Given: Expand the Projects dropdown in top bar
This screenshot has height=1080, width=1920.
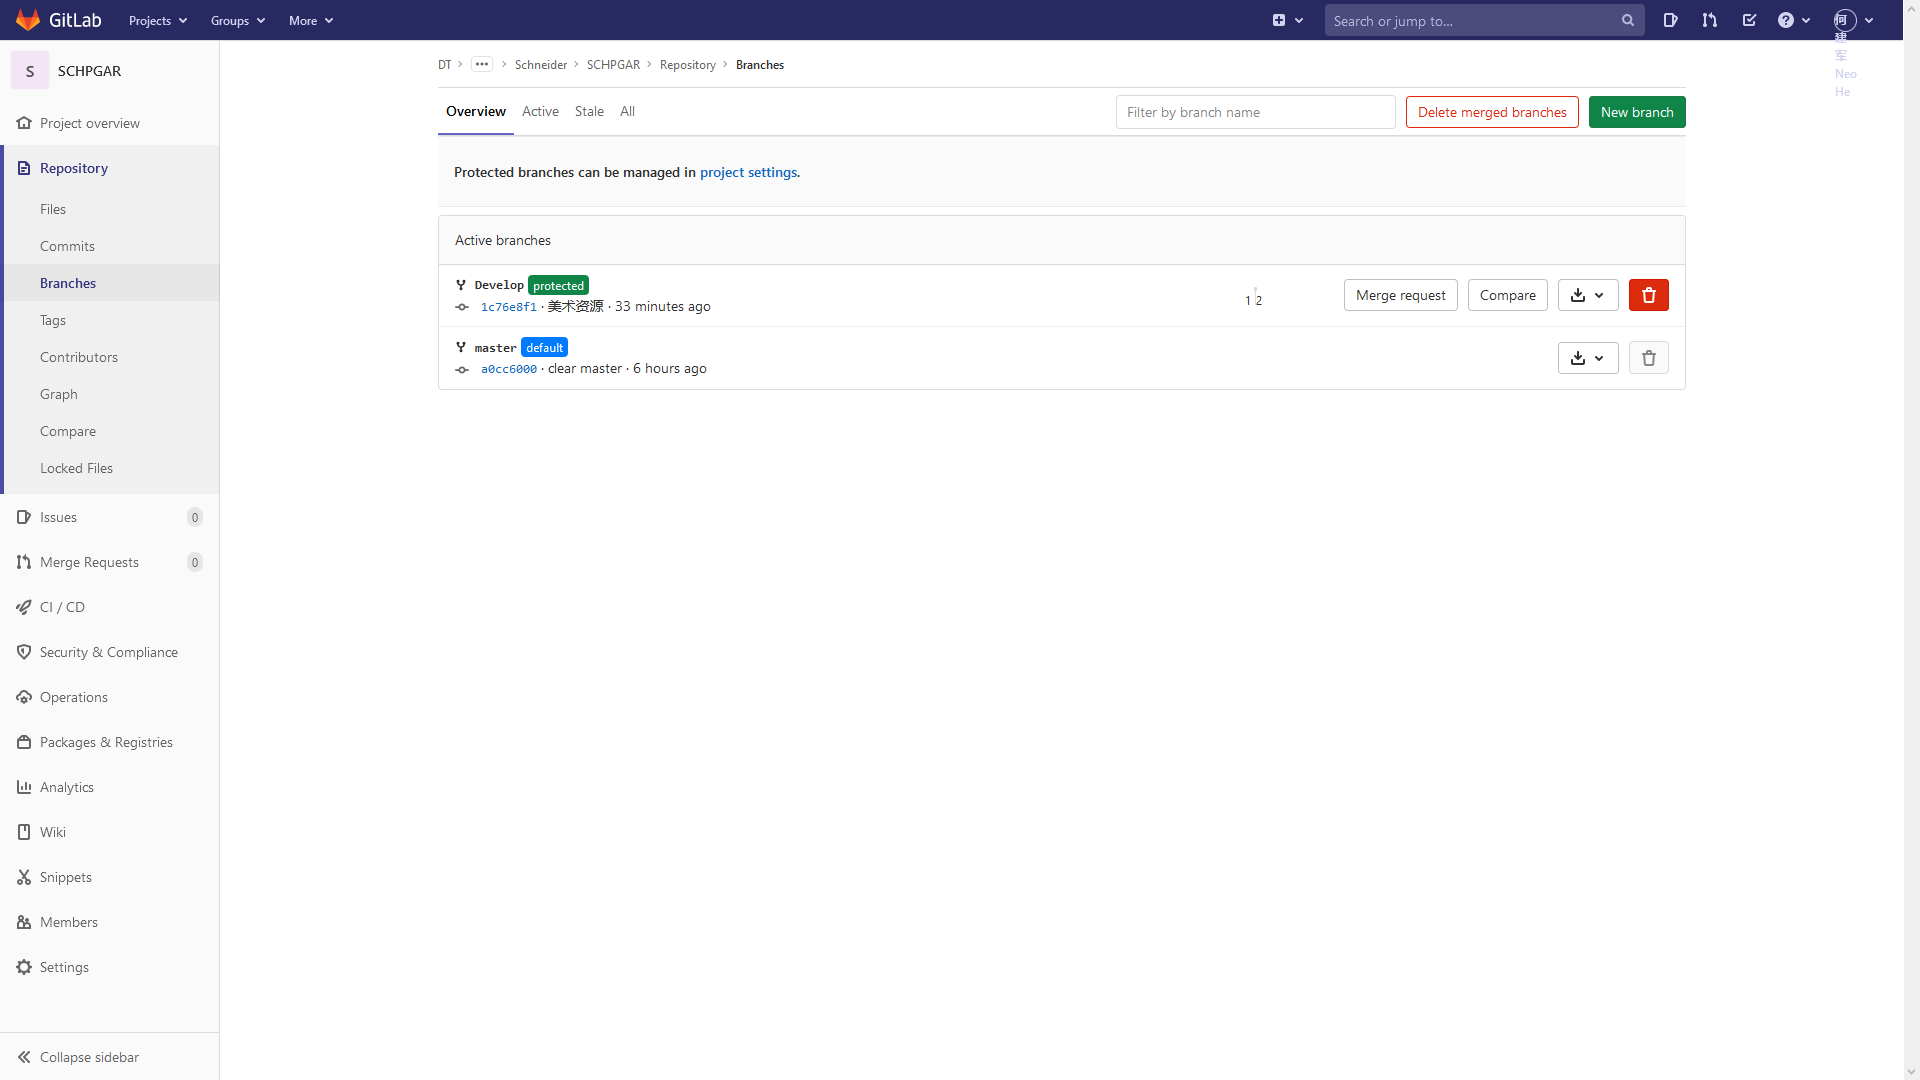Looking at the screenshot, I should (158, 20).
